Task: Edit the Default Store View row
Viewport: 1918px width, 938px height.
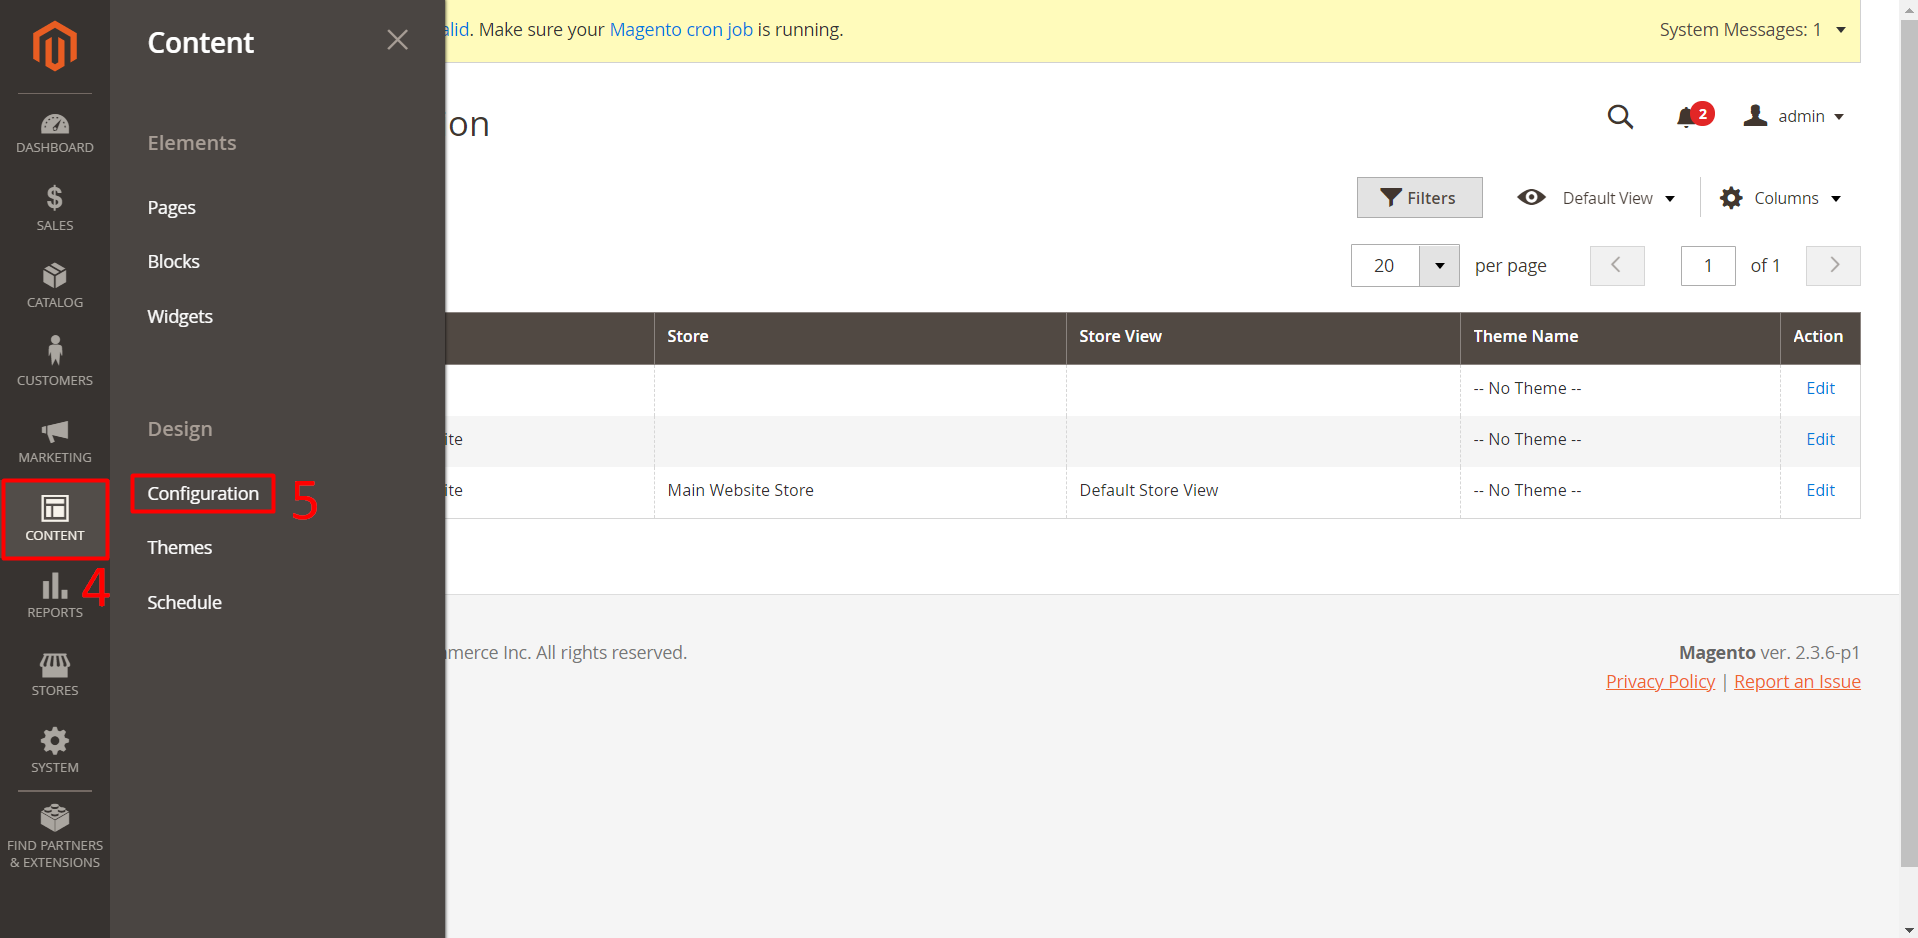Action: pyautogui.click(x=1819, y=490)
